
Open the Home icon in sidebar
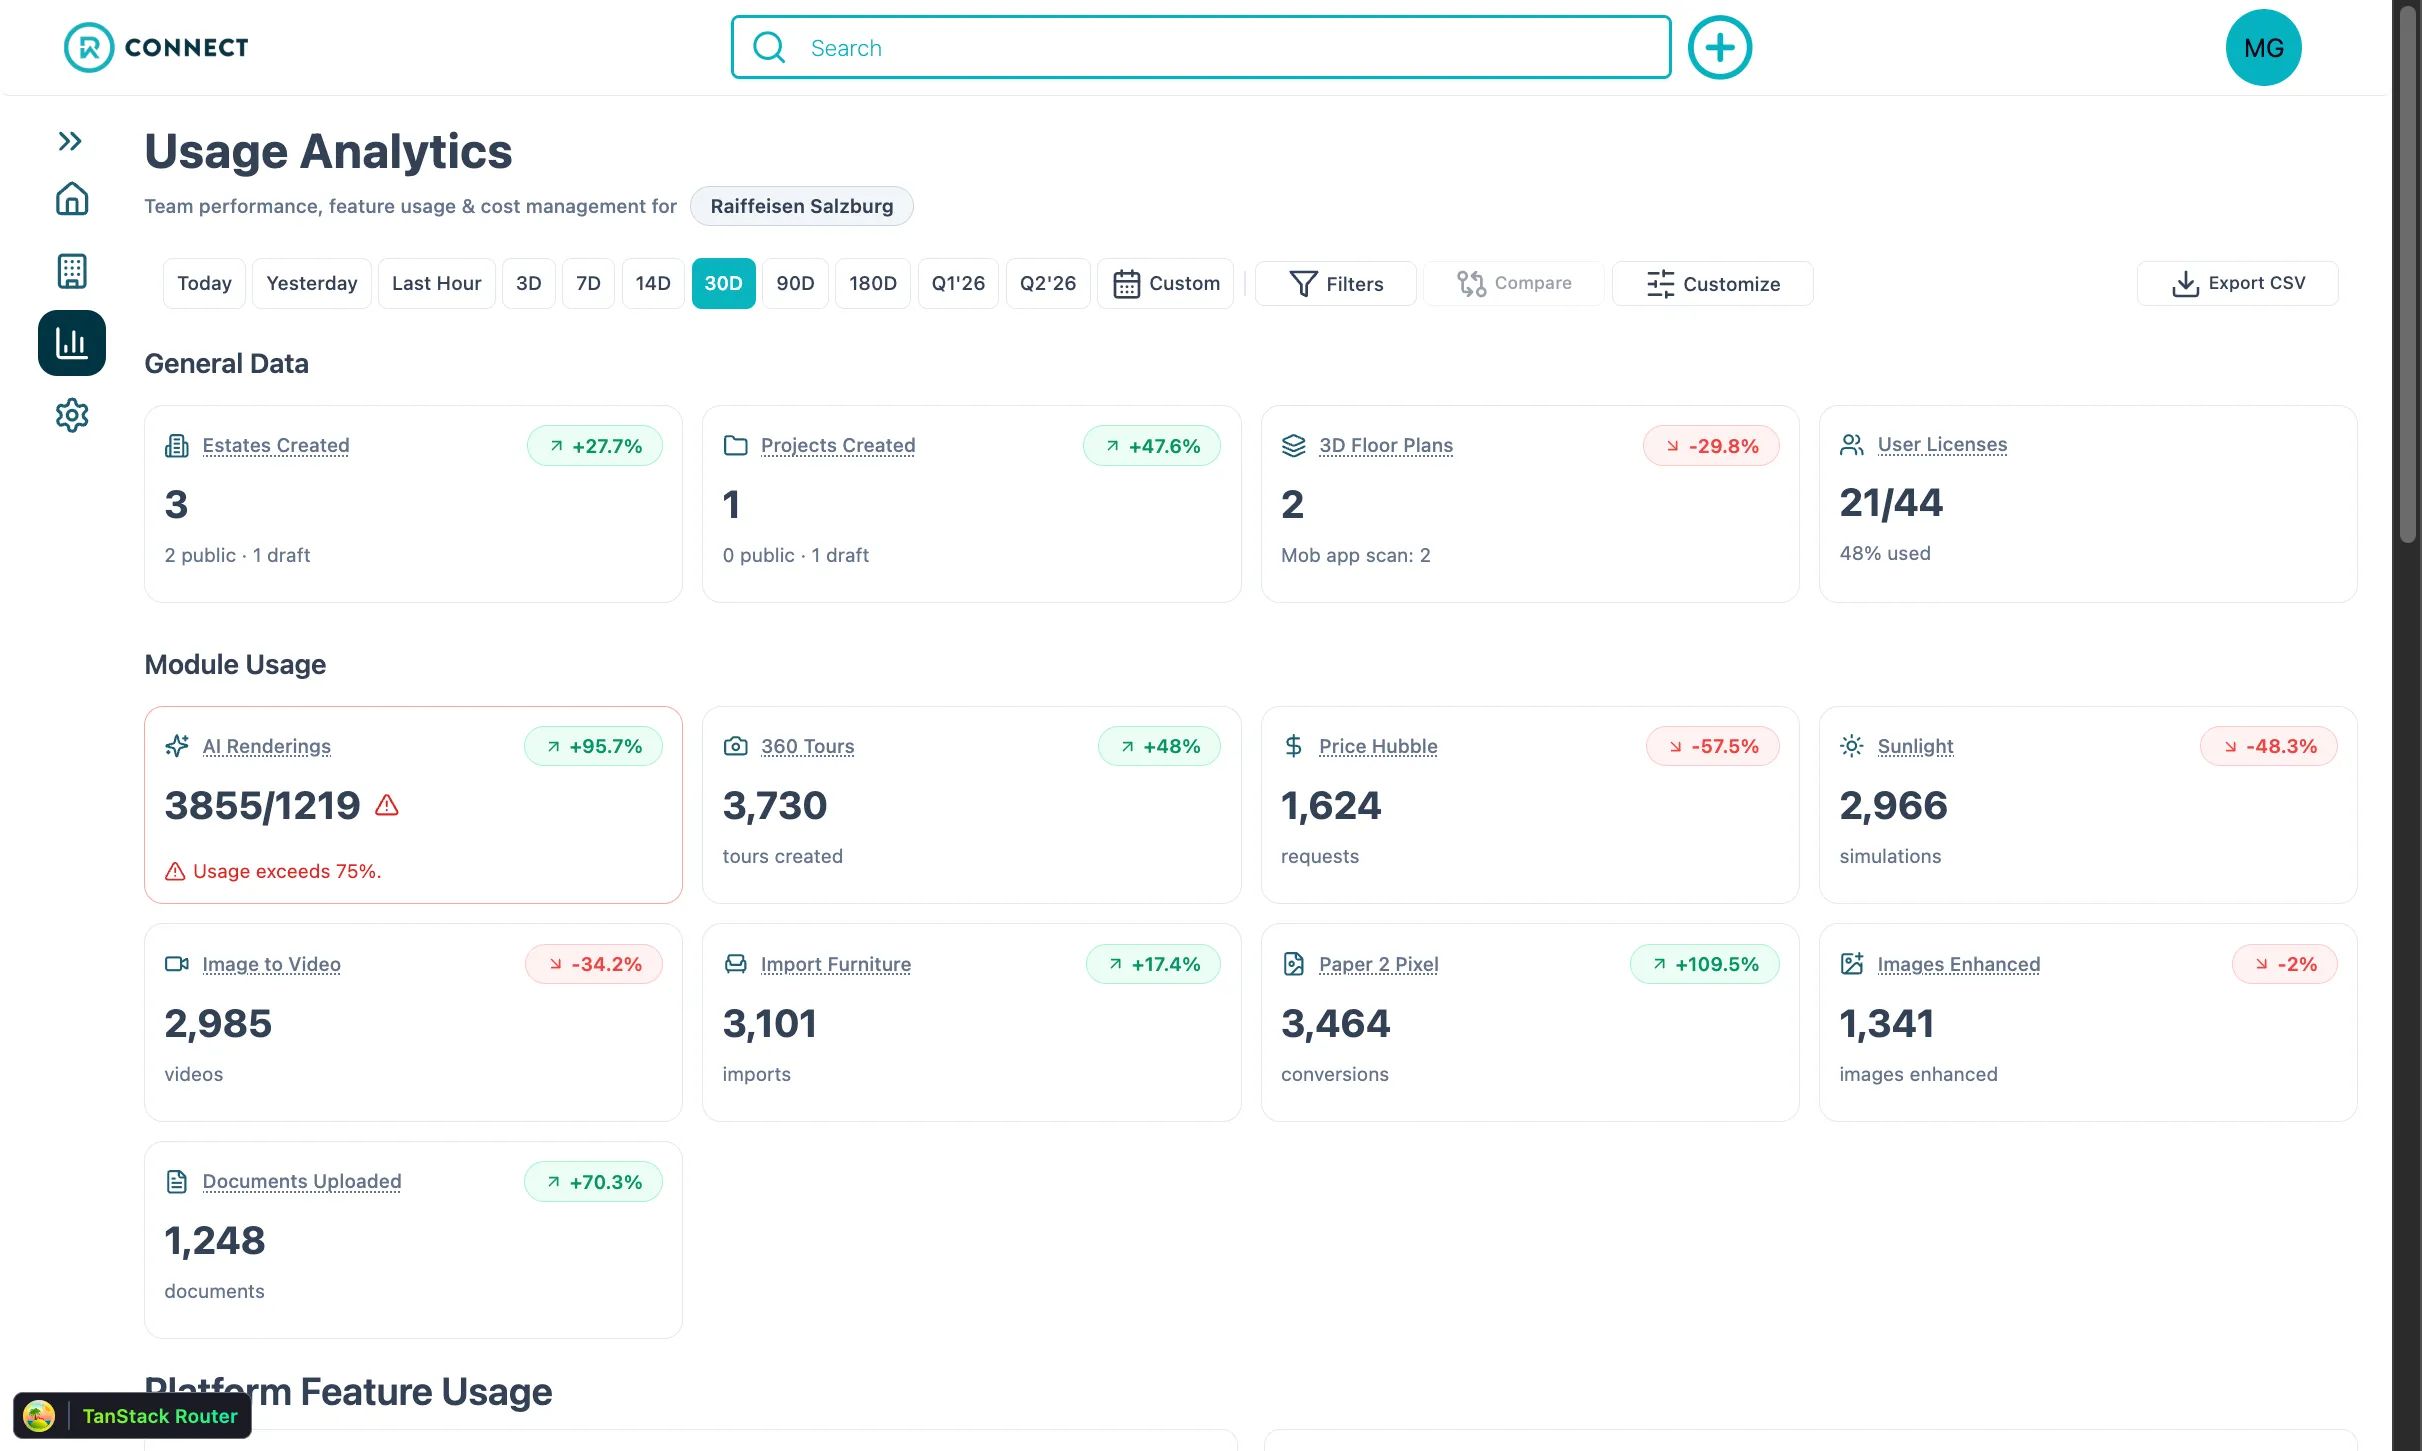click(x=72, y=198)
